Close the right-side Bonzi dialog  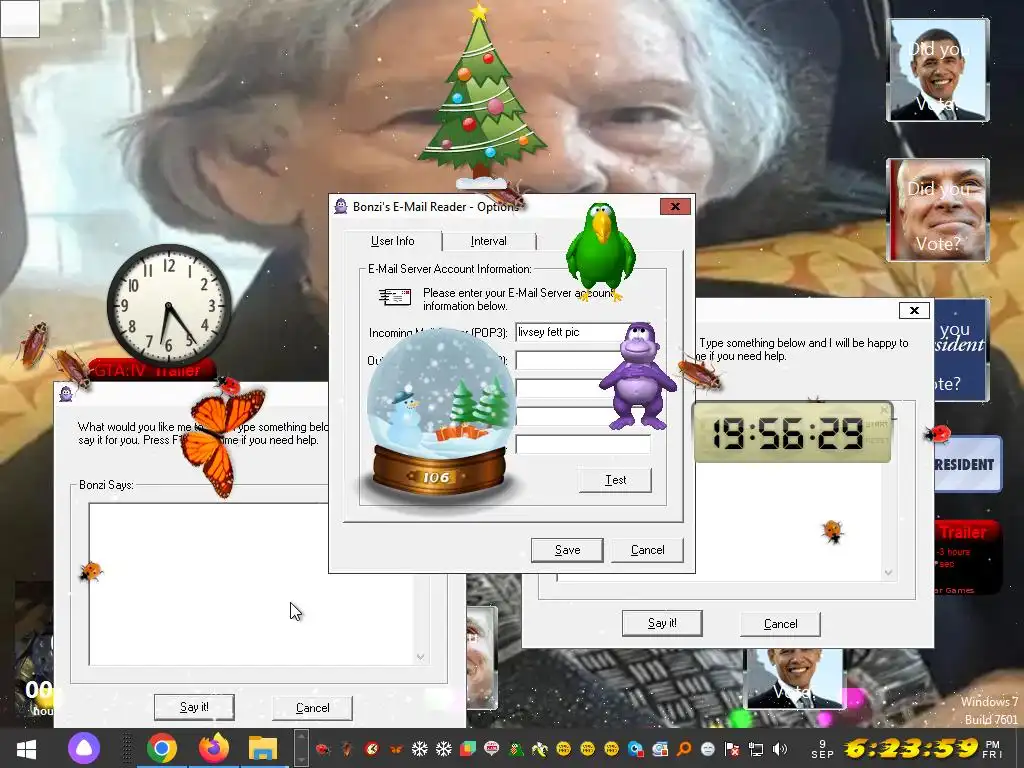[x=914, y=310]
